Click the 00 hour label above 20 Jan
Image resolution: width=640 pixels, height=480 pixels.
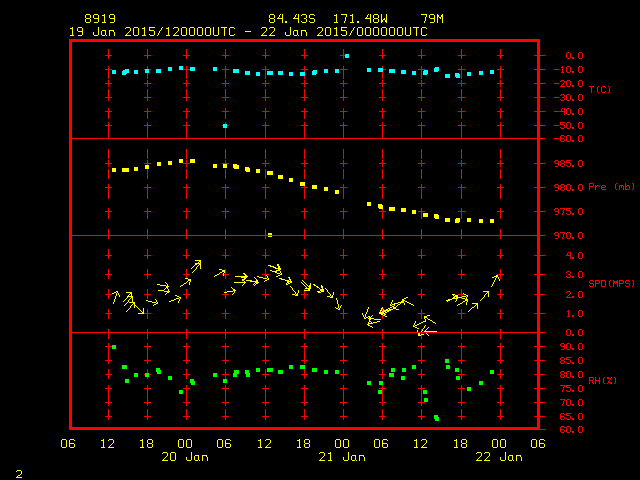(185, 443)
